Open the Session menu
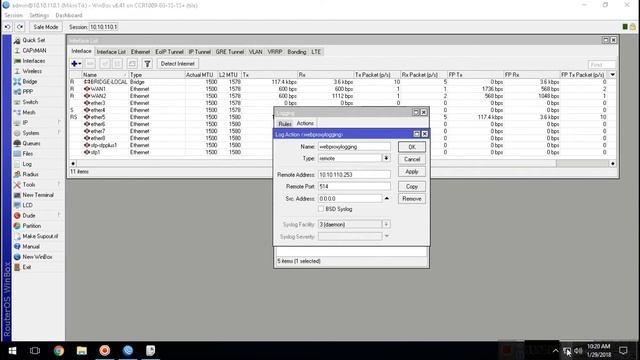This screenshot has width=640, height=360. [x=13, y=16]
